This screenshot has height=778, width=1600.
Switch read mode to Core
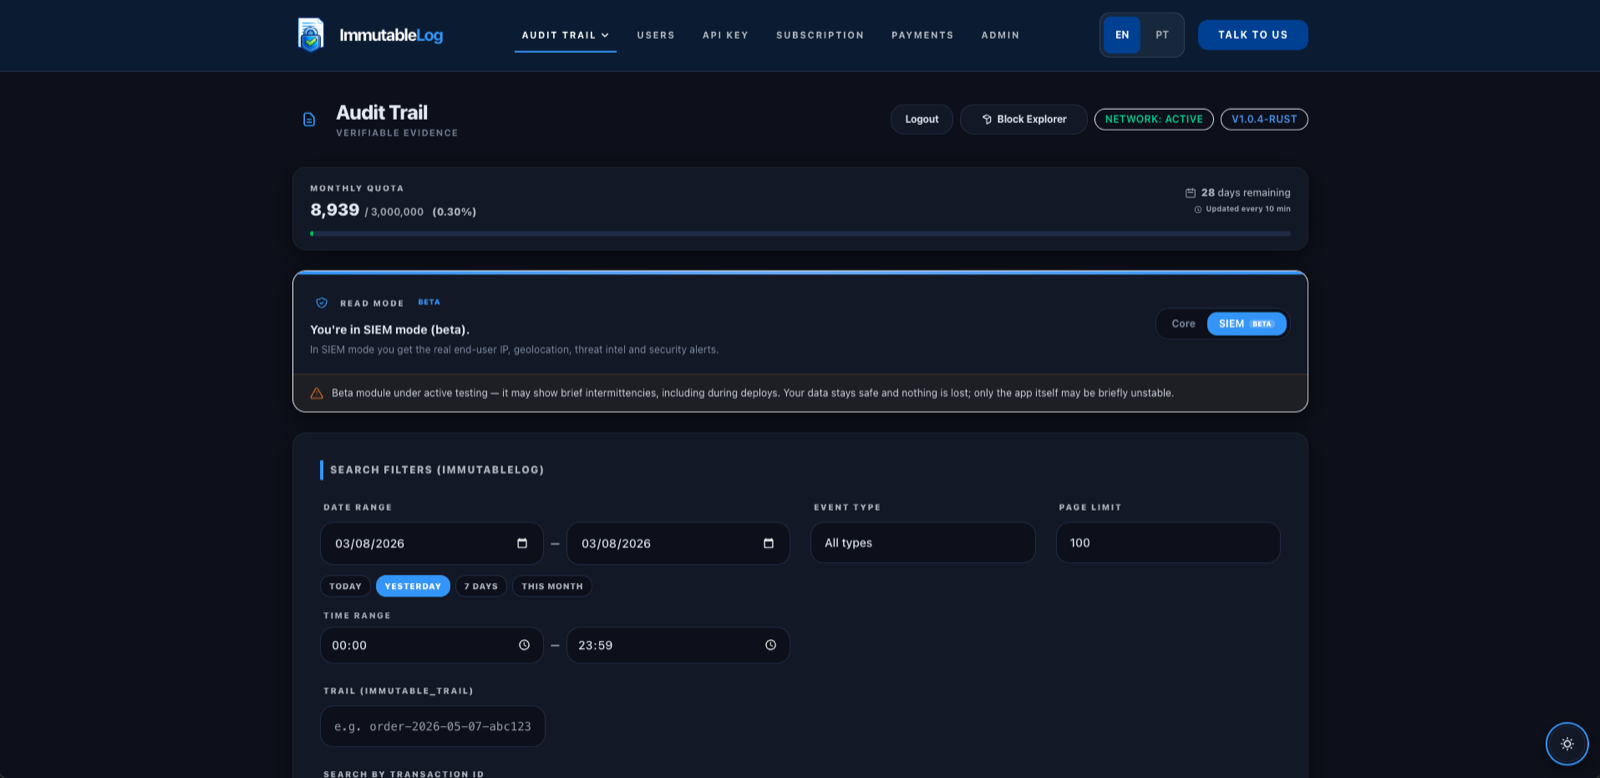point(1183,324)
